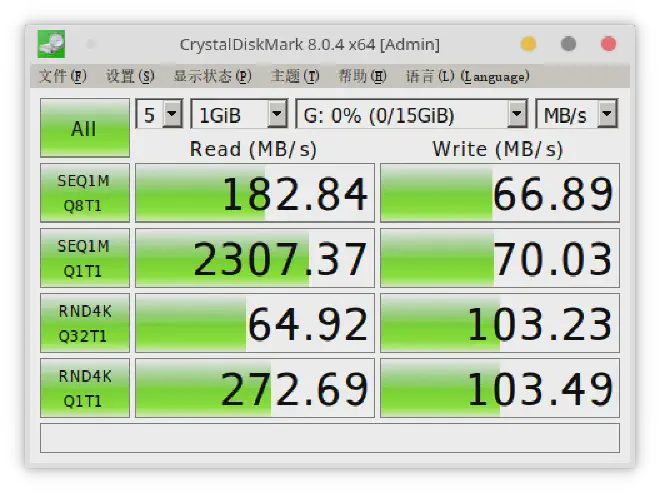This screenshot has height=493, width=660.
Task: Expand the 1GiB test size dropdown
Action: click(x=240, y=114)
